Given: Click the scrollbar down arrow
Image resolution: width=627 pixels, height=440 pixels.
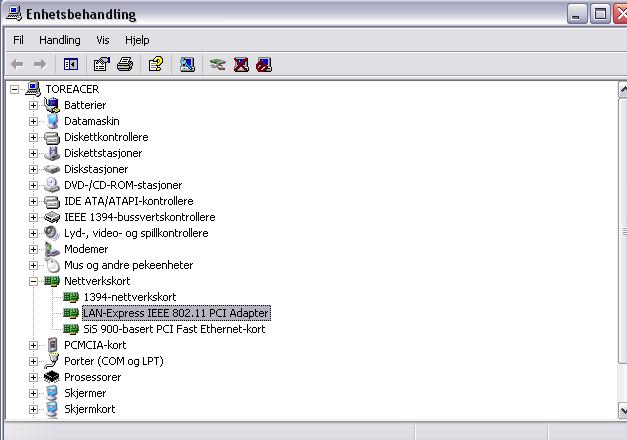Looking at the screenshot, I should tap(623, 410).
